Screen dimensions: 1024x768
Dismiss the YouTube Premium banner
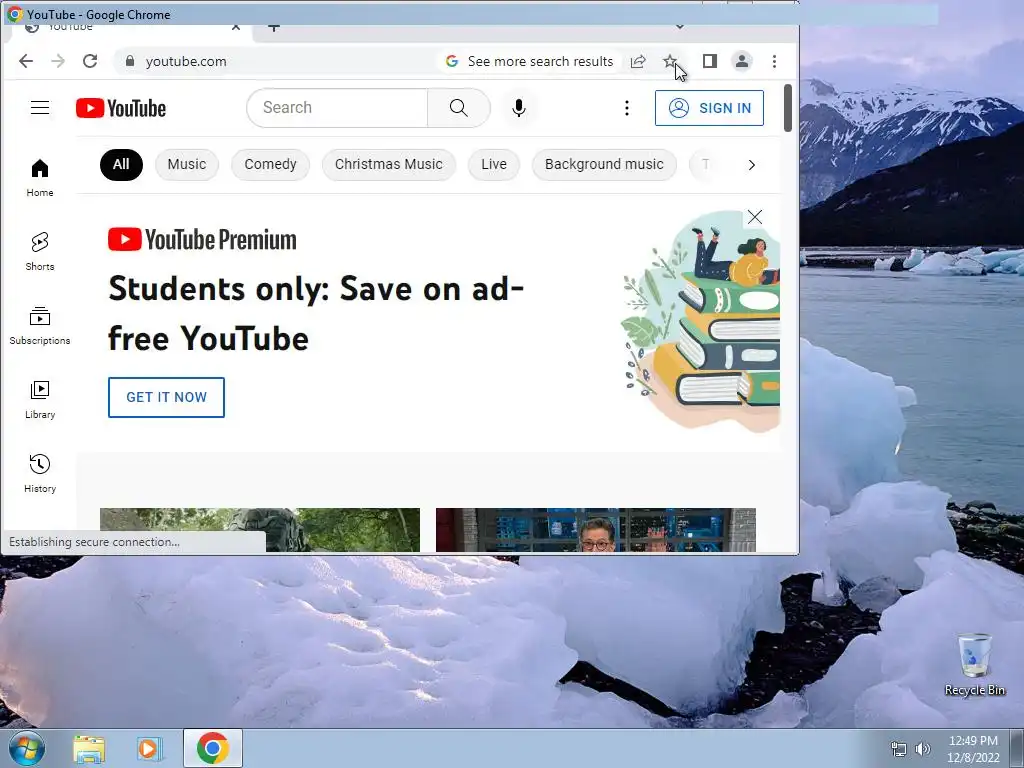point(754,217)
